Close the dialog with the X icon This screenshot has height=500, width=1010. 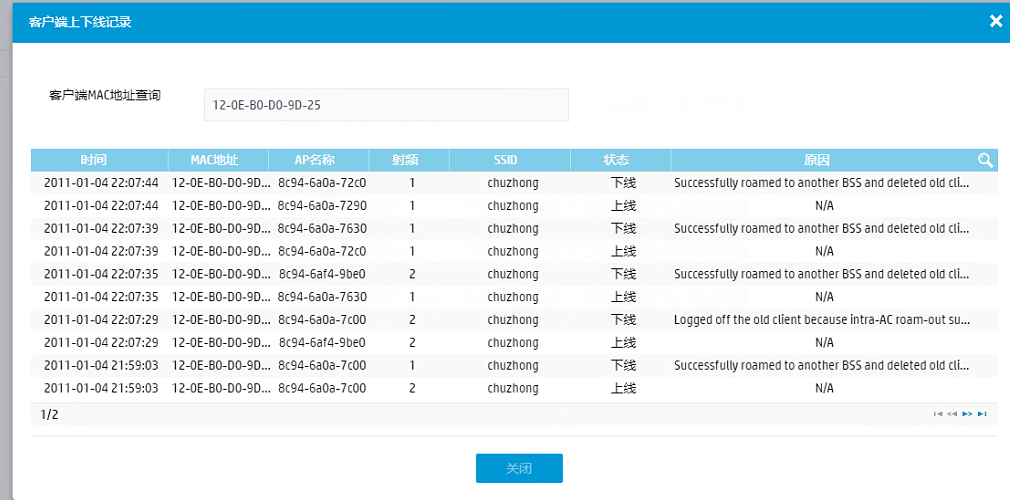pos(996,22)
